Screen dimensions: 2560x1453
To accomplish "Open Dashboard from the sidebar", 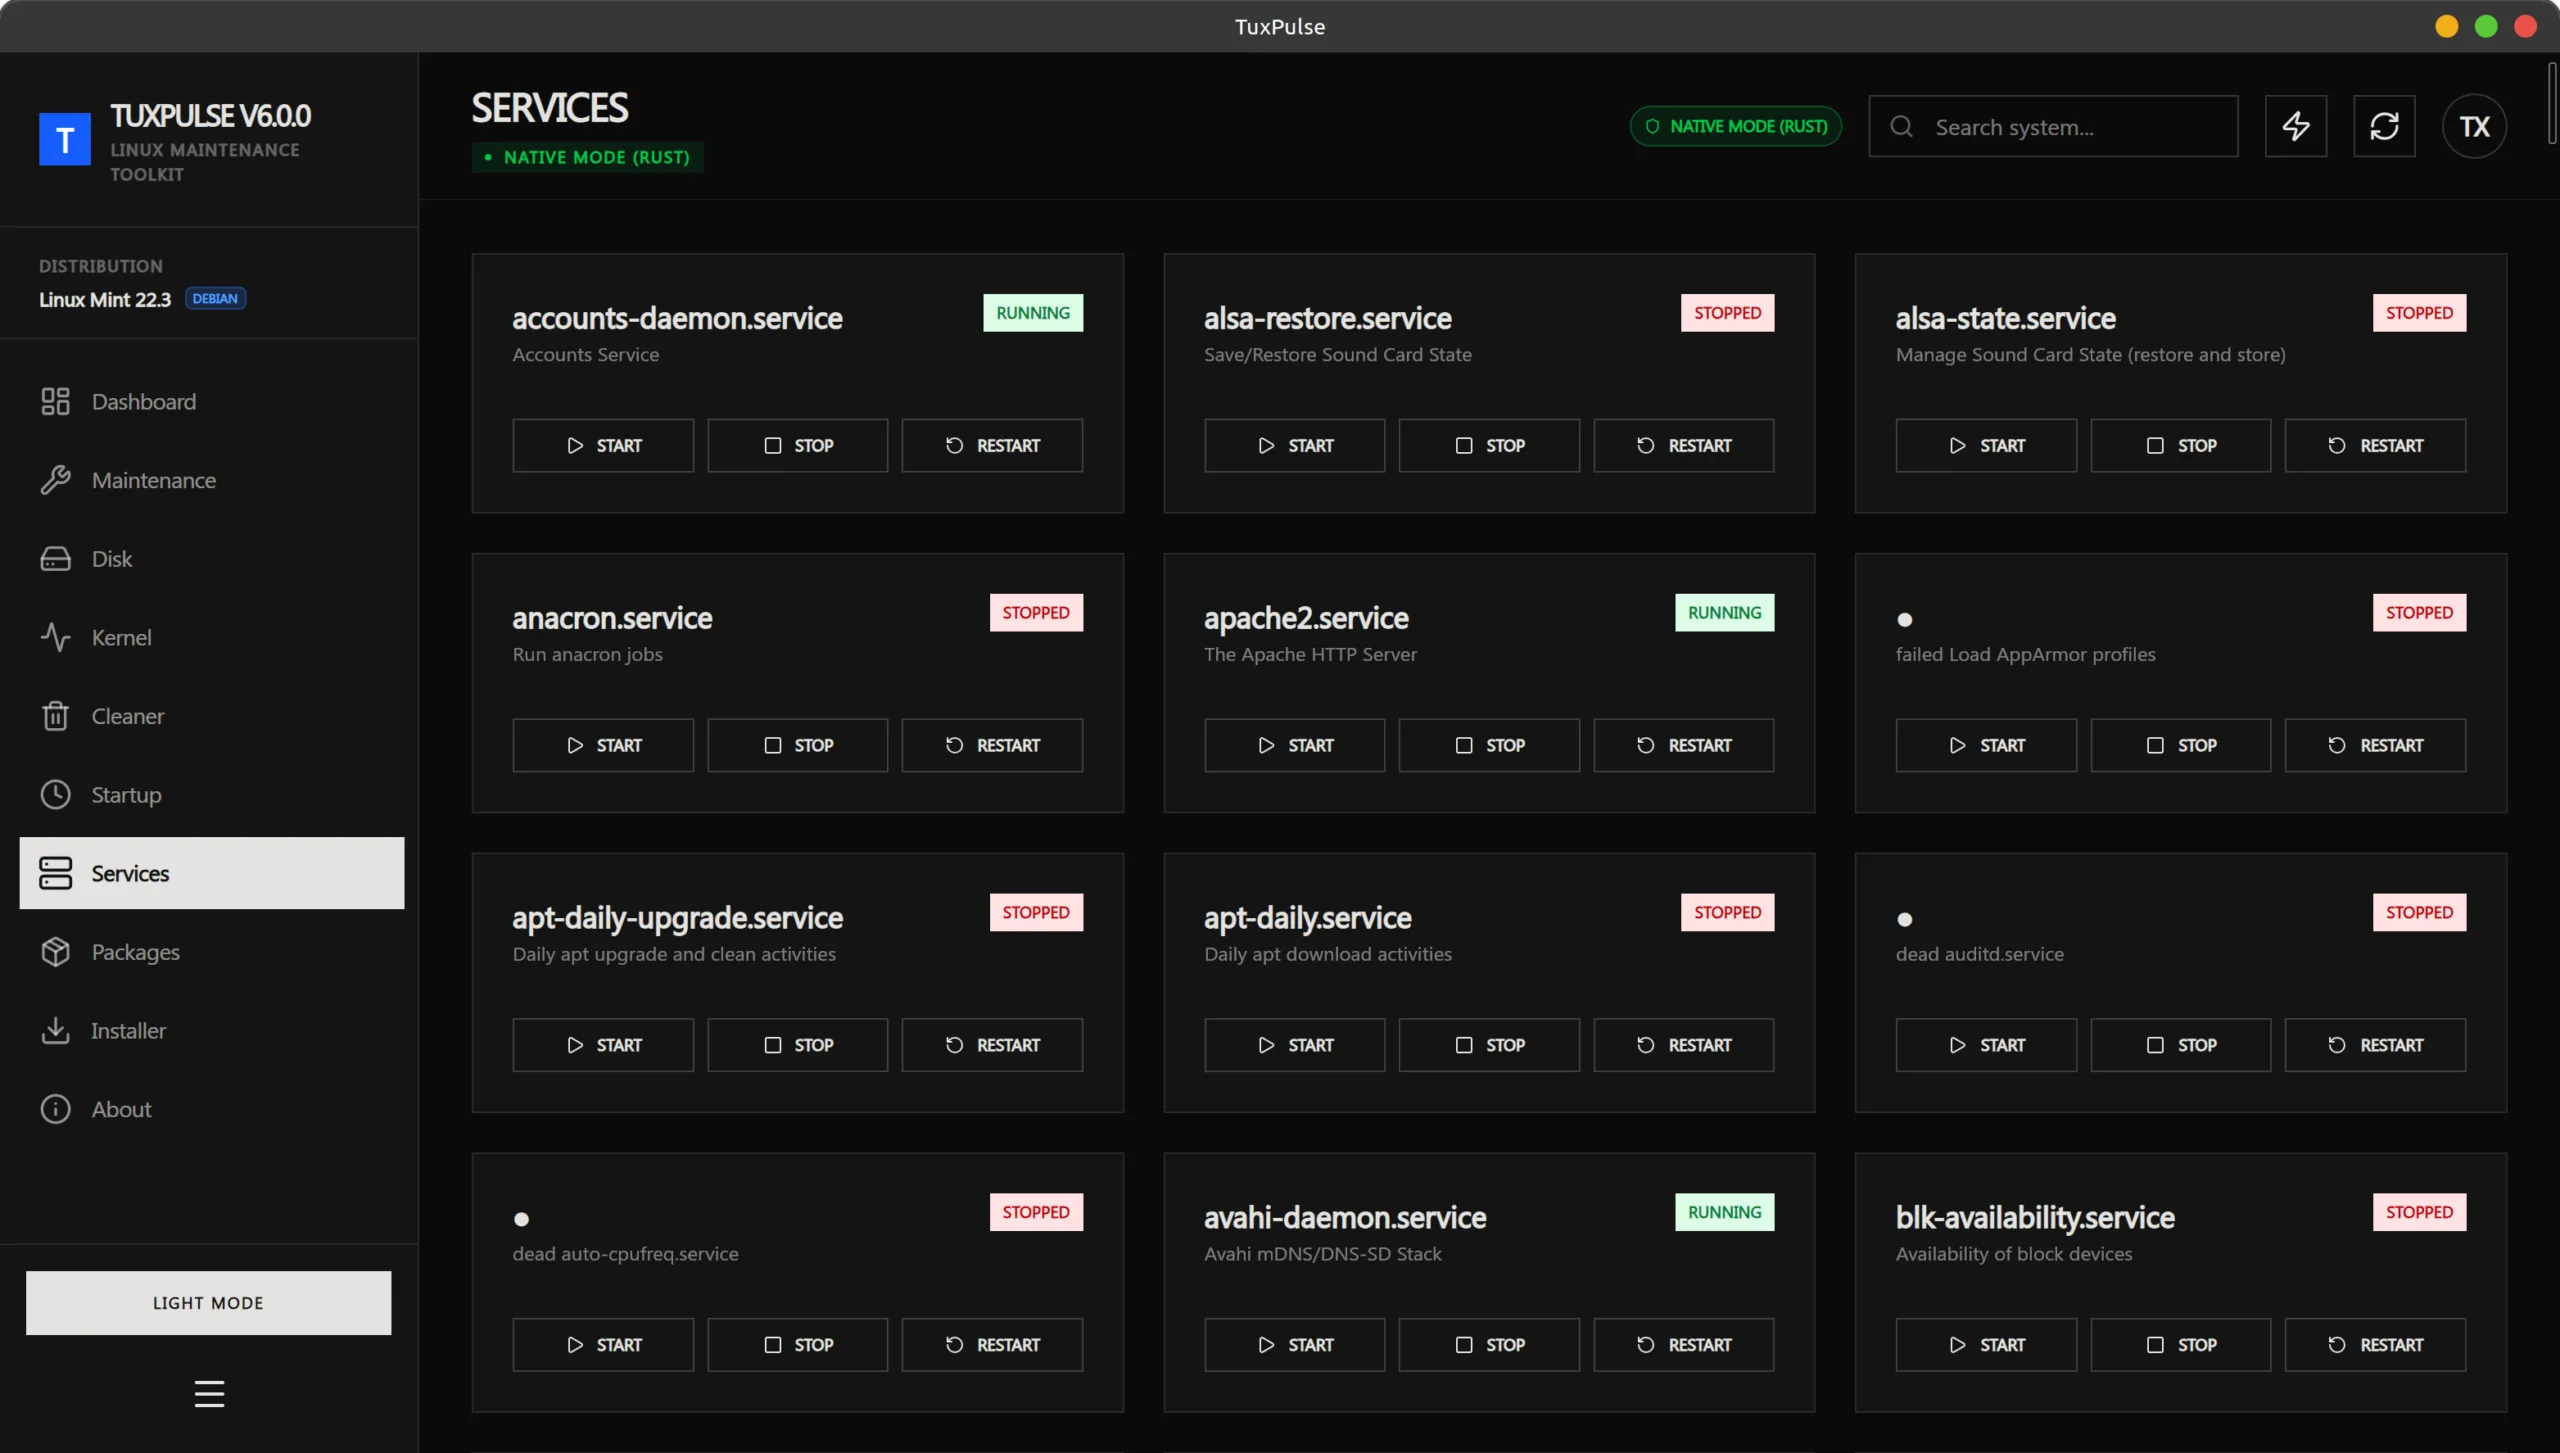I will click(x=143, y=402).
